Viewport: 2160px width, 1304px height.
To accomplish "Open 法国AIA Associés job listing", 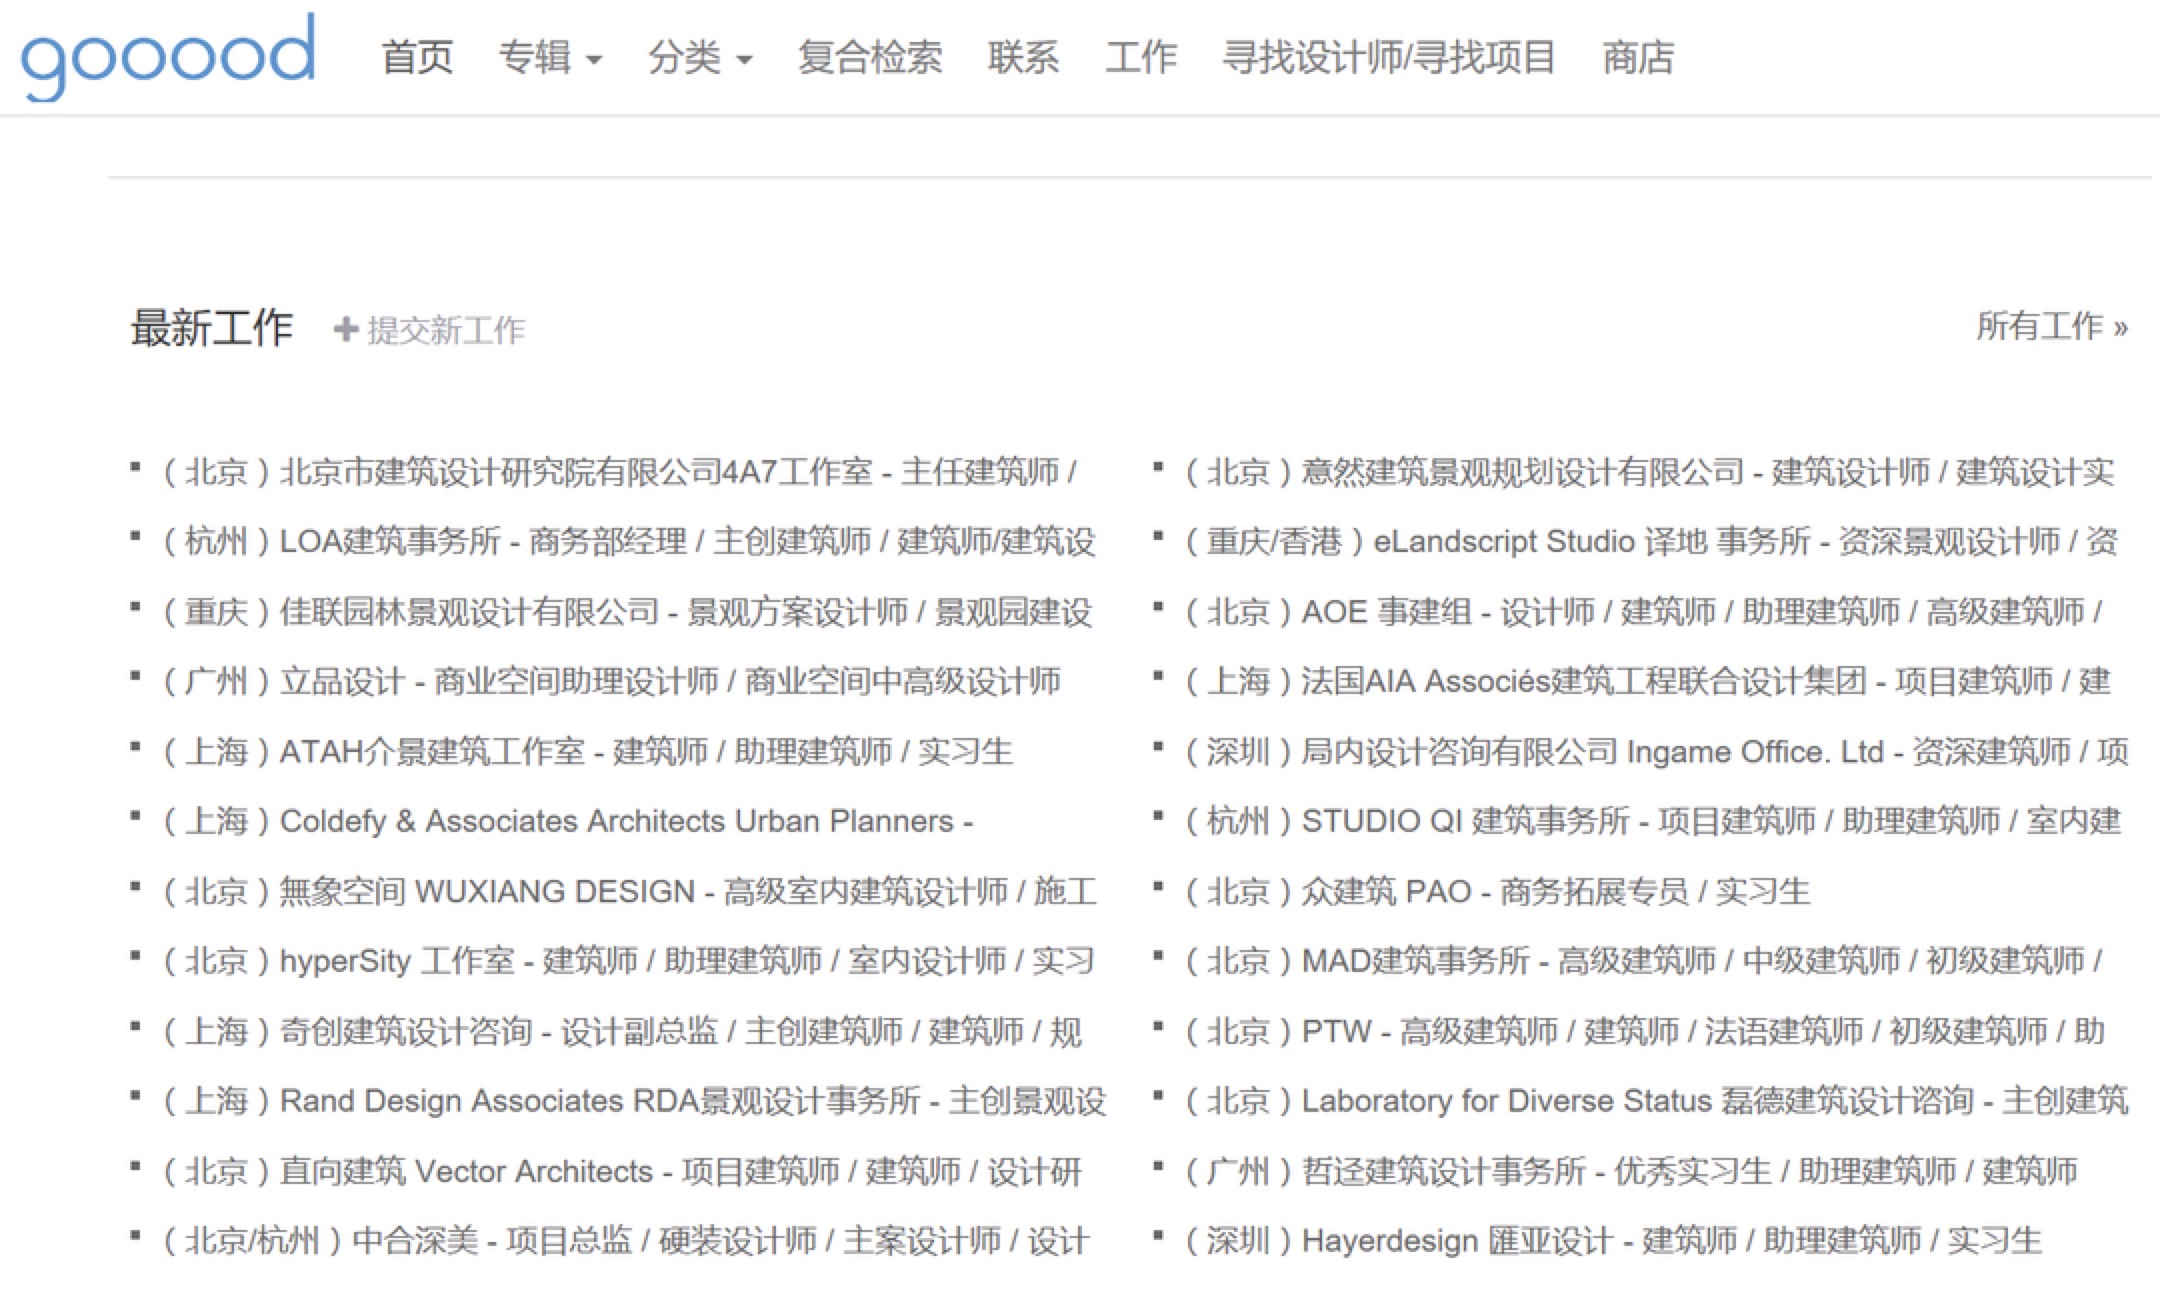I will (1647, 681).
